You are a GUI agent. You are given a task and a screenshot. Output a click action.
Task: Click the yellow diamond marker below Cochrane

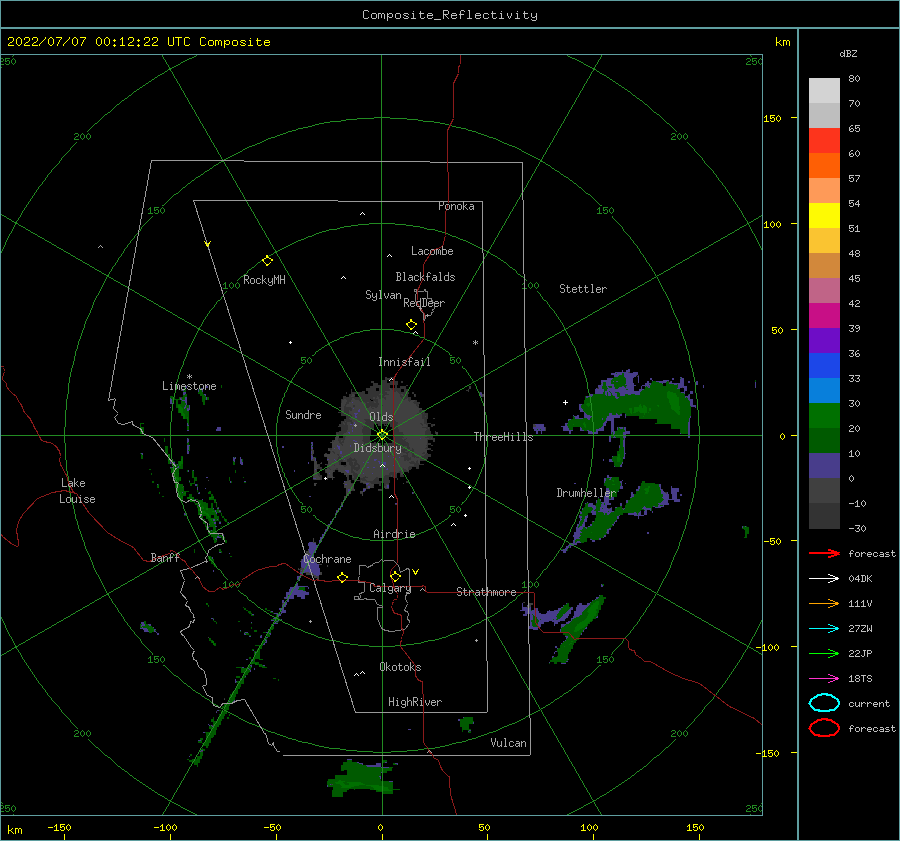[343, 578]
